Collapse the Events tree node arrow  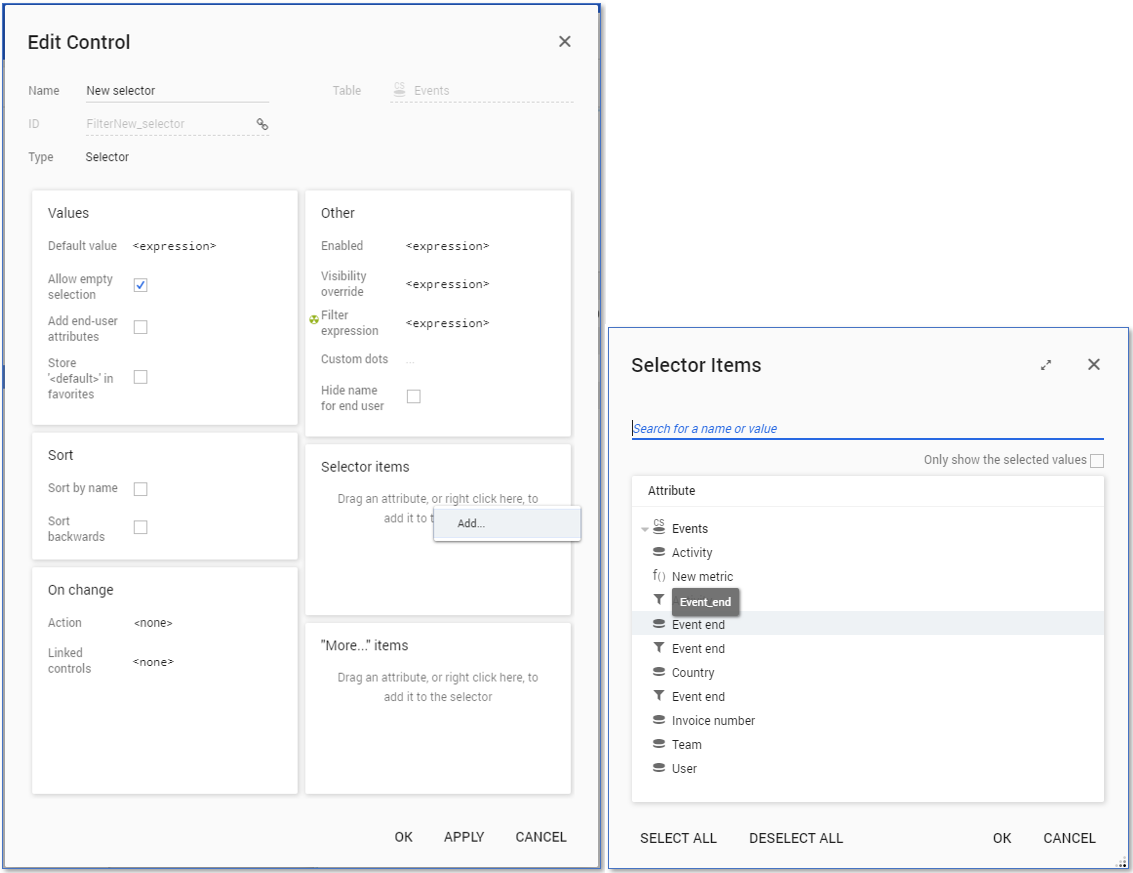tap(645, 529)
